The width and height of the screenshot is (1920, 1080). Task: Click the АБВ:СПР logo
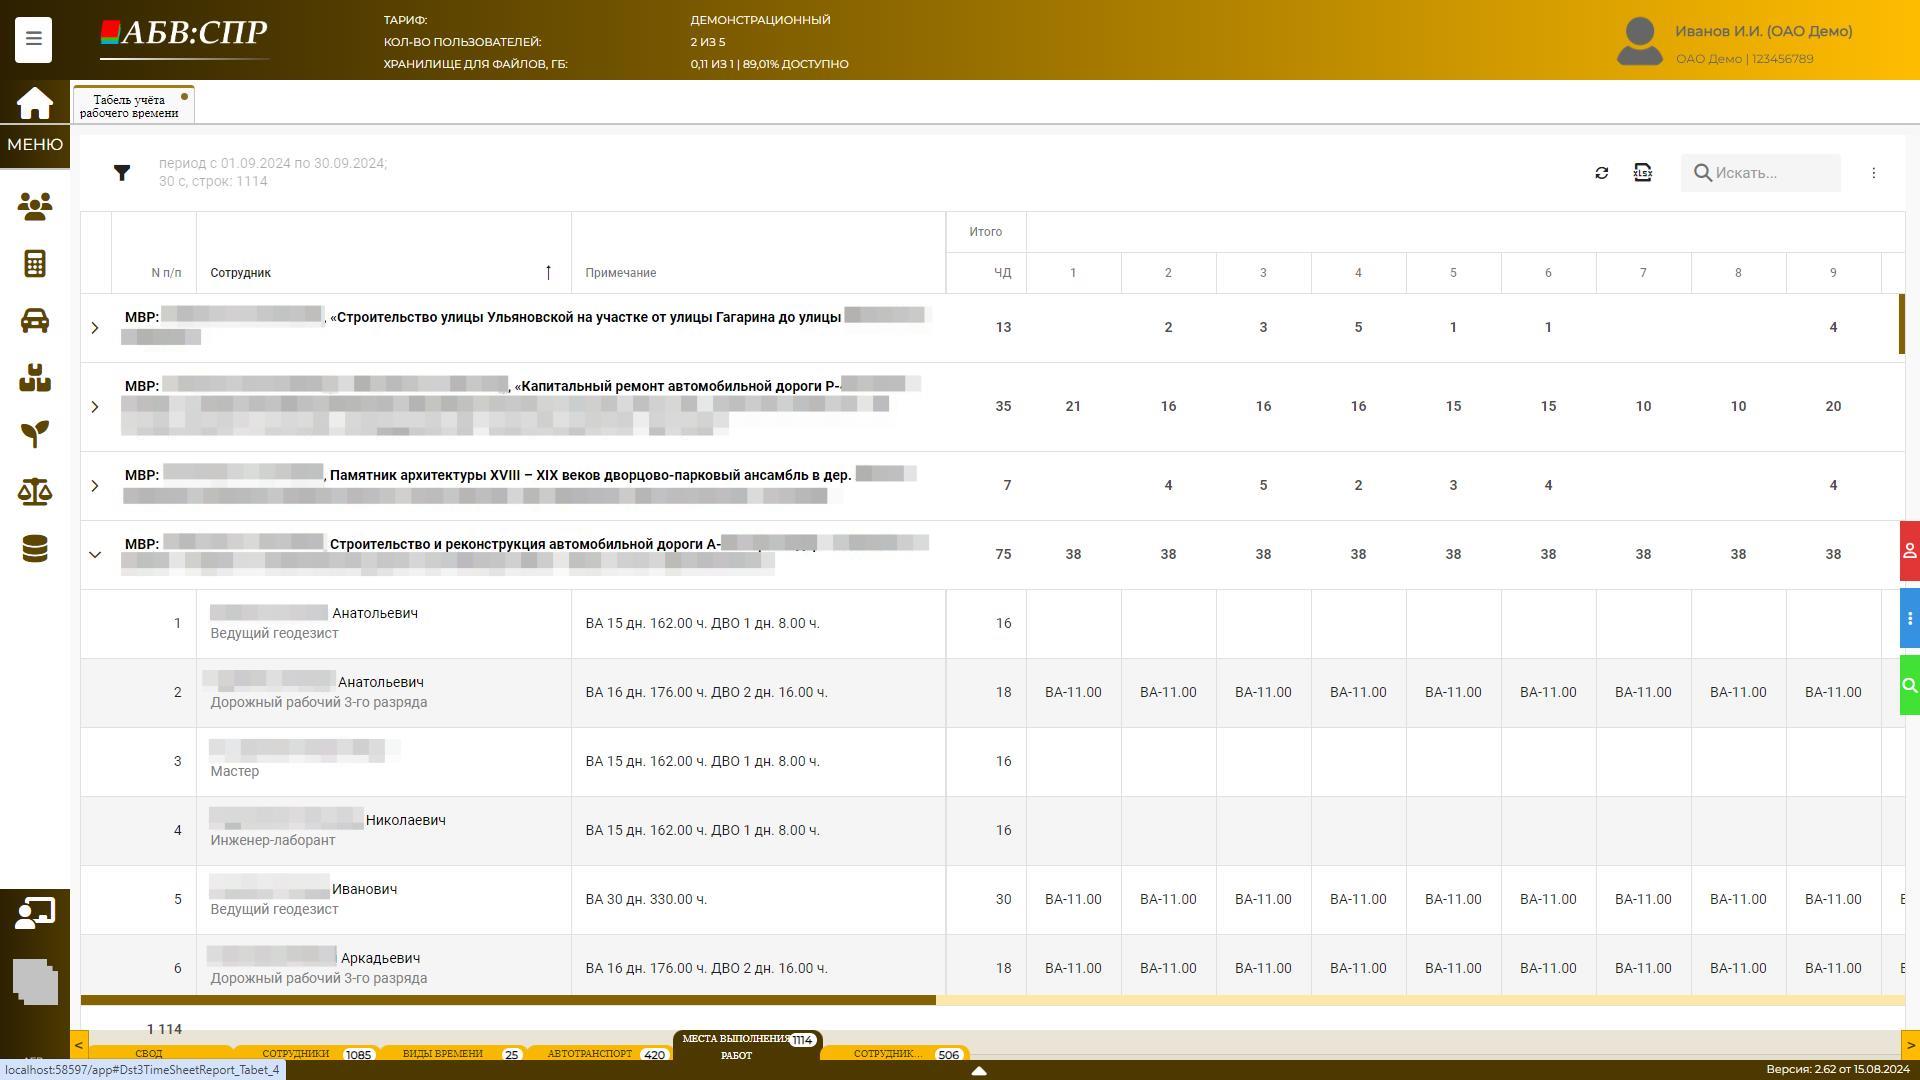[184, 36]
